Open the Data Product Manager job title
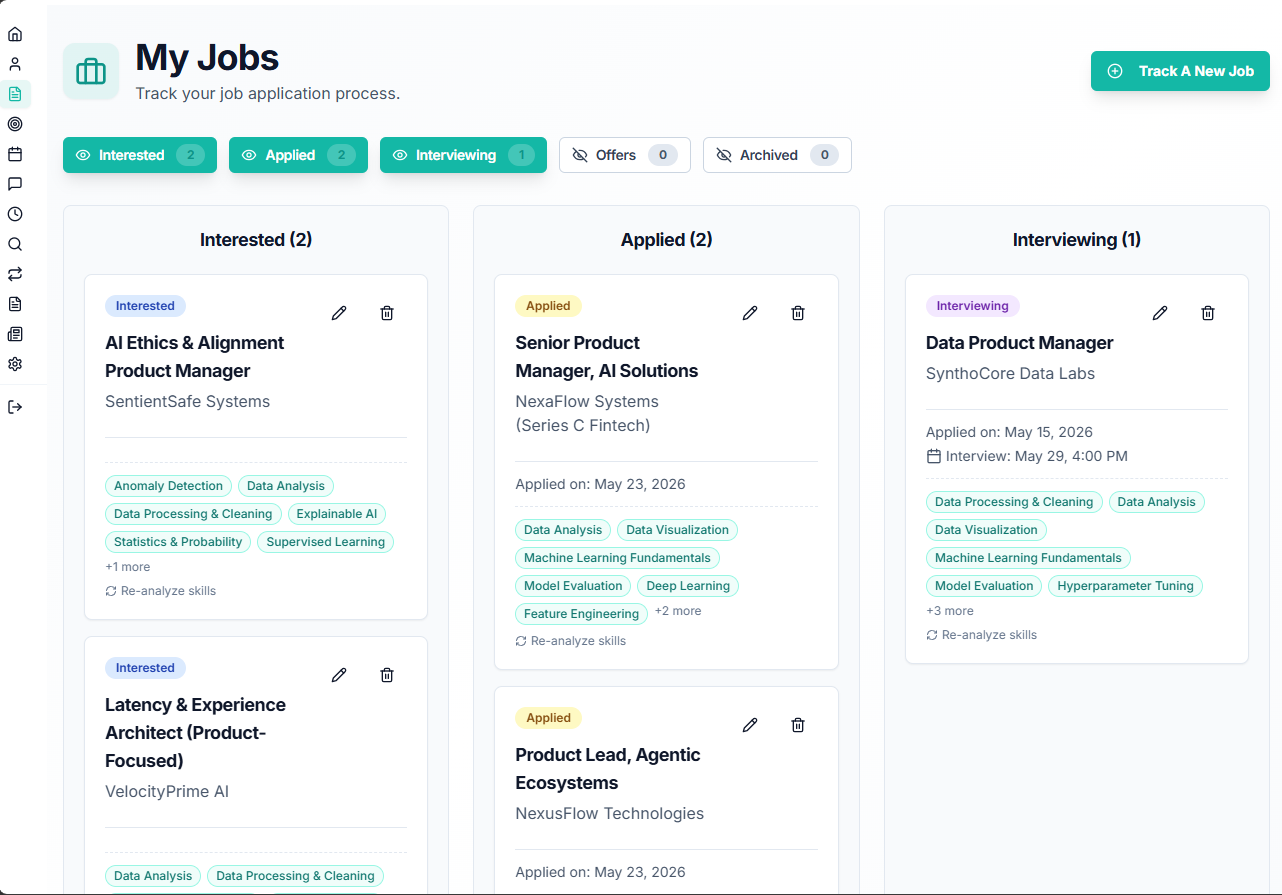Screen dimensions: 1282x895 click(x=1019, y=343)
